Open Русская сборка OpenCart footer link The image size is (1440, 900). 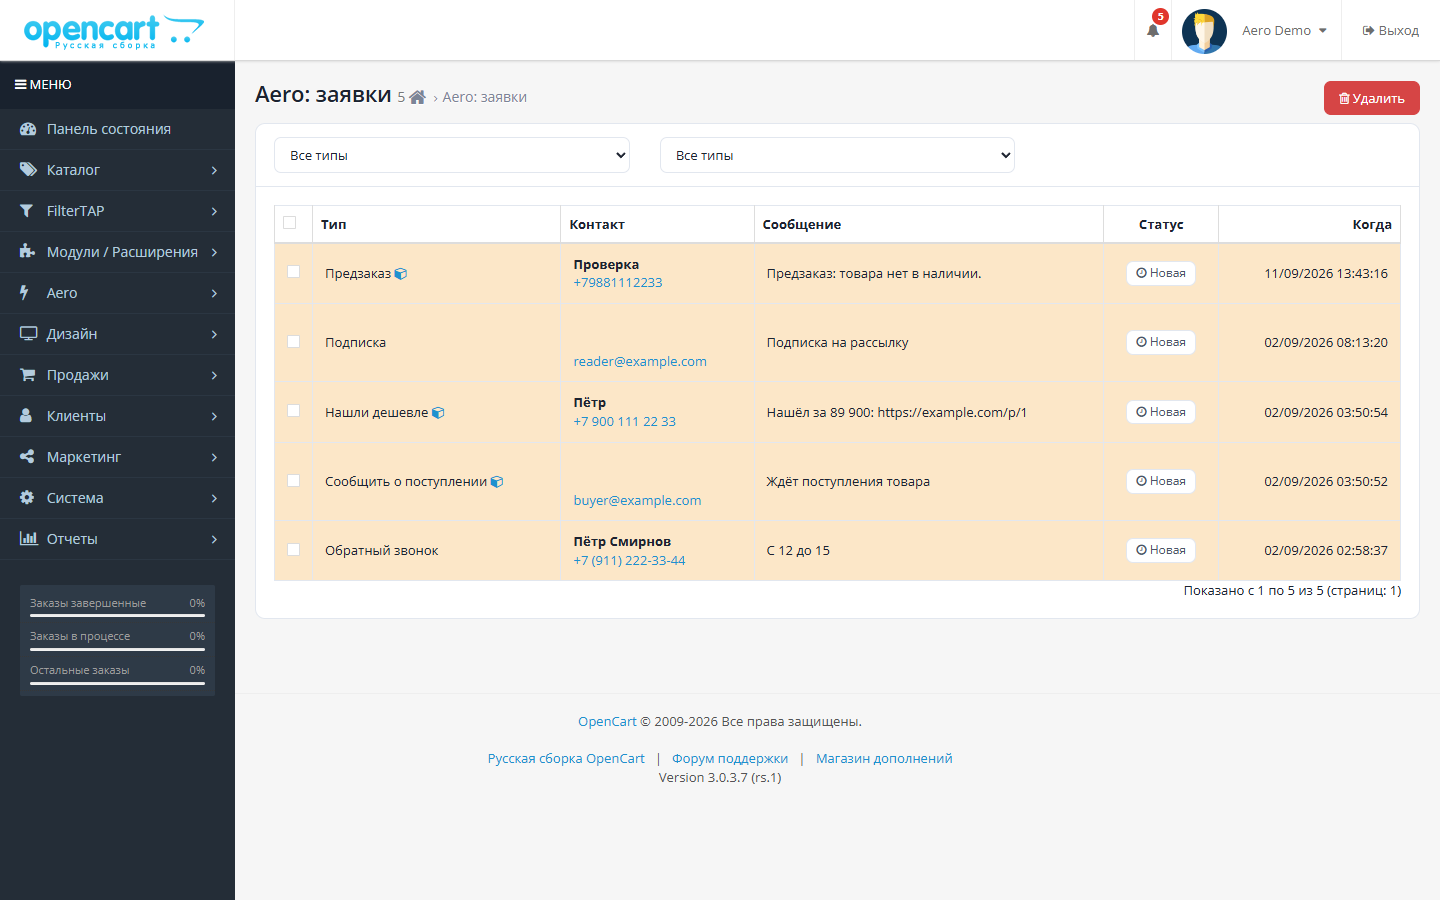click(x=566, y=759)
